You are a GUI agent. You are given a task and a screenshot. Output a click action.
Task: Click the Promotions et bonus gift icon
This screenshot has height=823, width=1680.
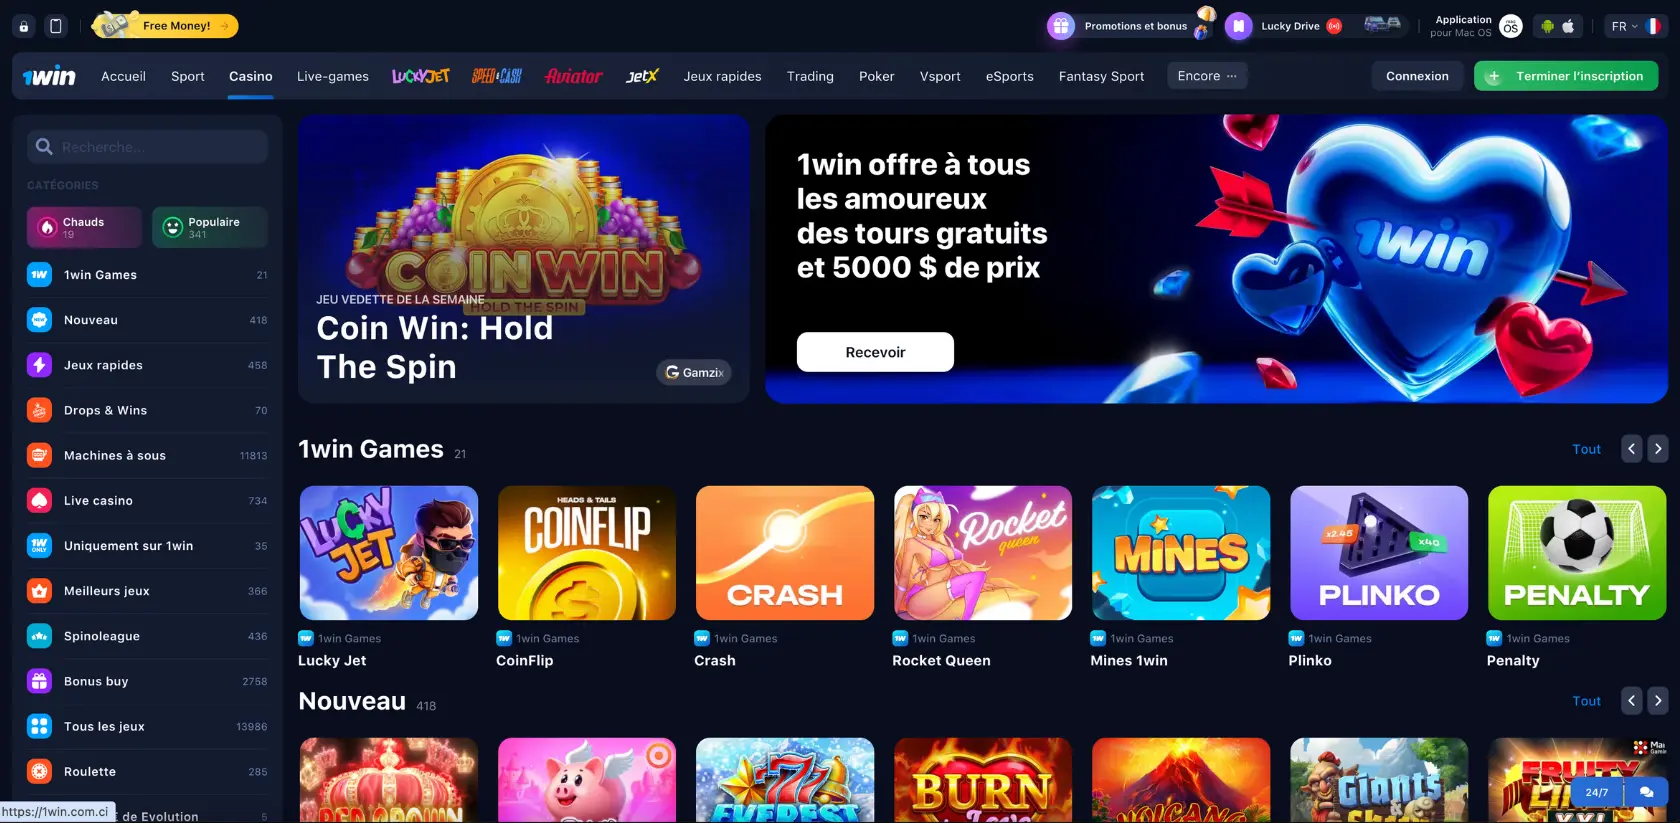click(1061, 26)
